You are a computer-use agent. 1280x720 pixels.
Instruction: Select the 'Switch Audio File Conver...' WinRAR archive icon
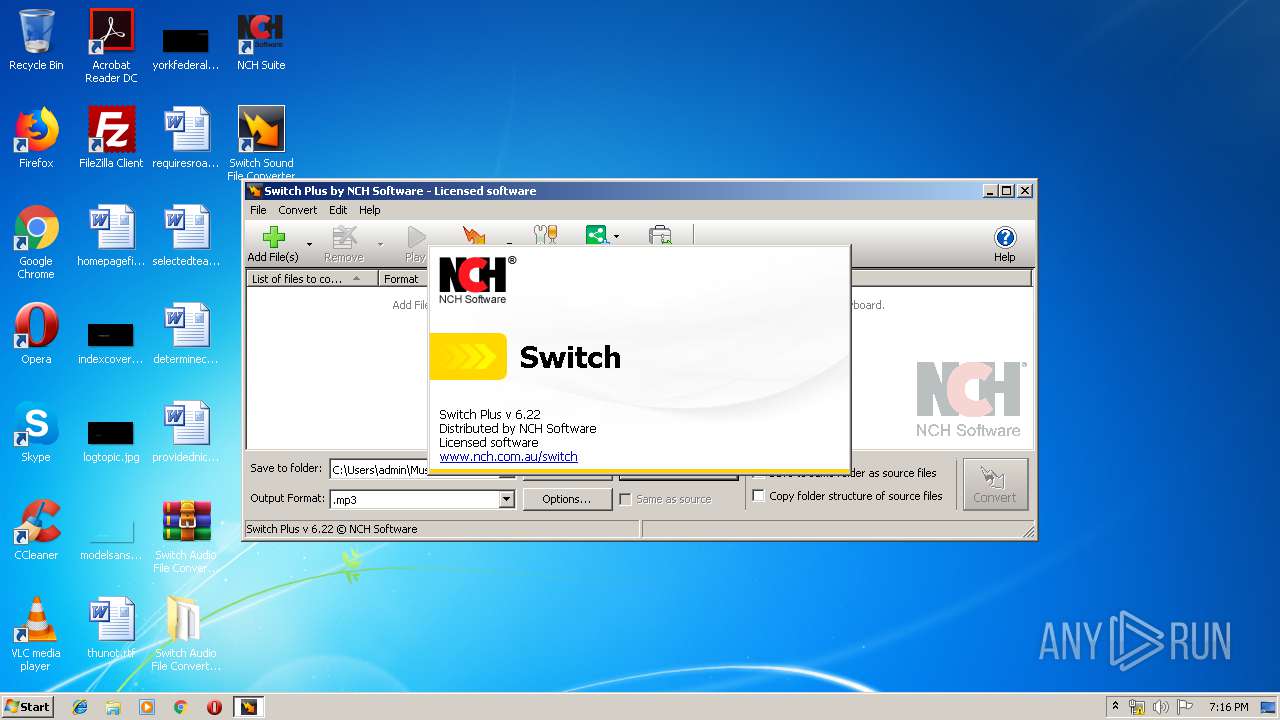coord(186,537)
